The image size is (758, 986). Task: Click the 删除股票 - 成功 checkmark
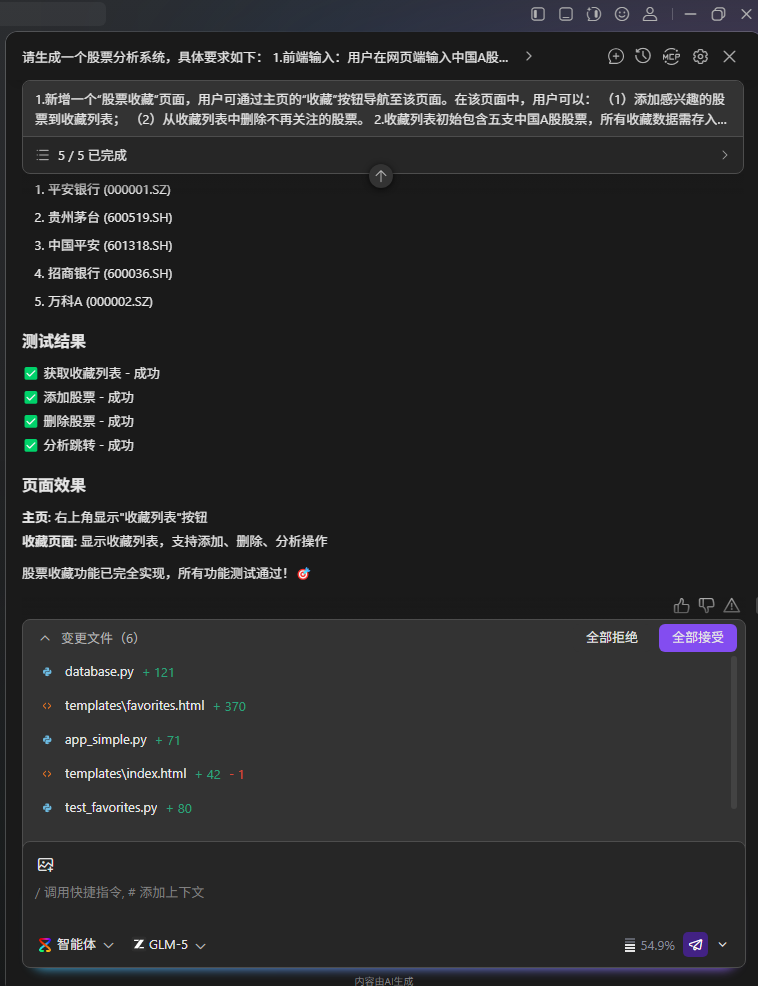pos(30,421)
